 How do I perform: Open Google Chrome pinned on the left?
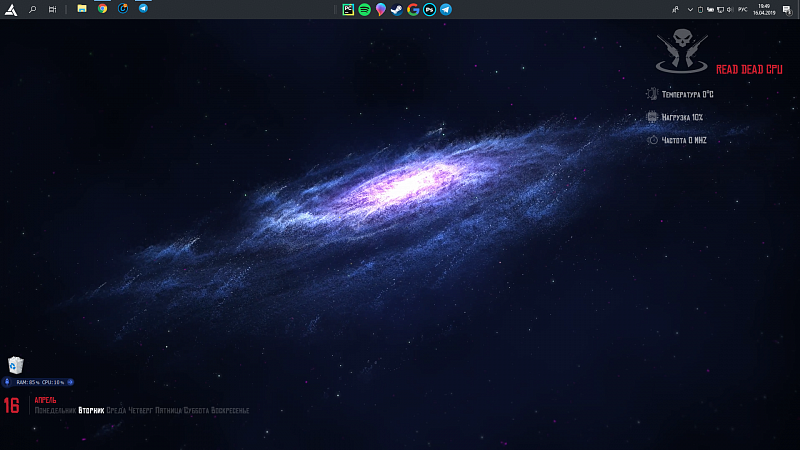point(102,8)
